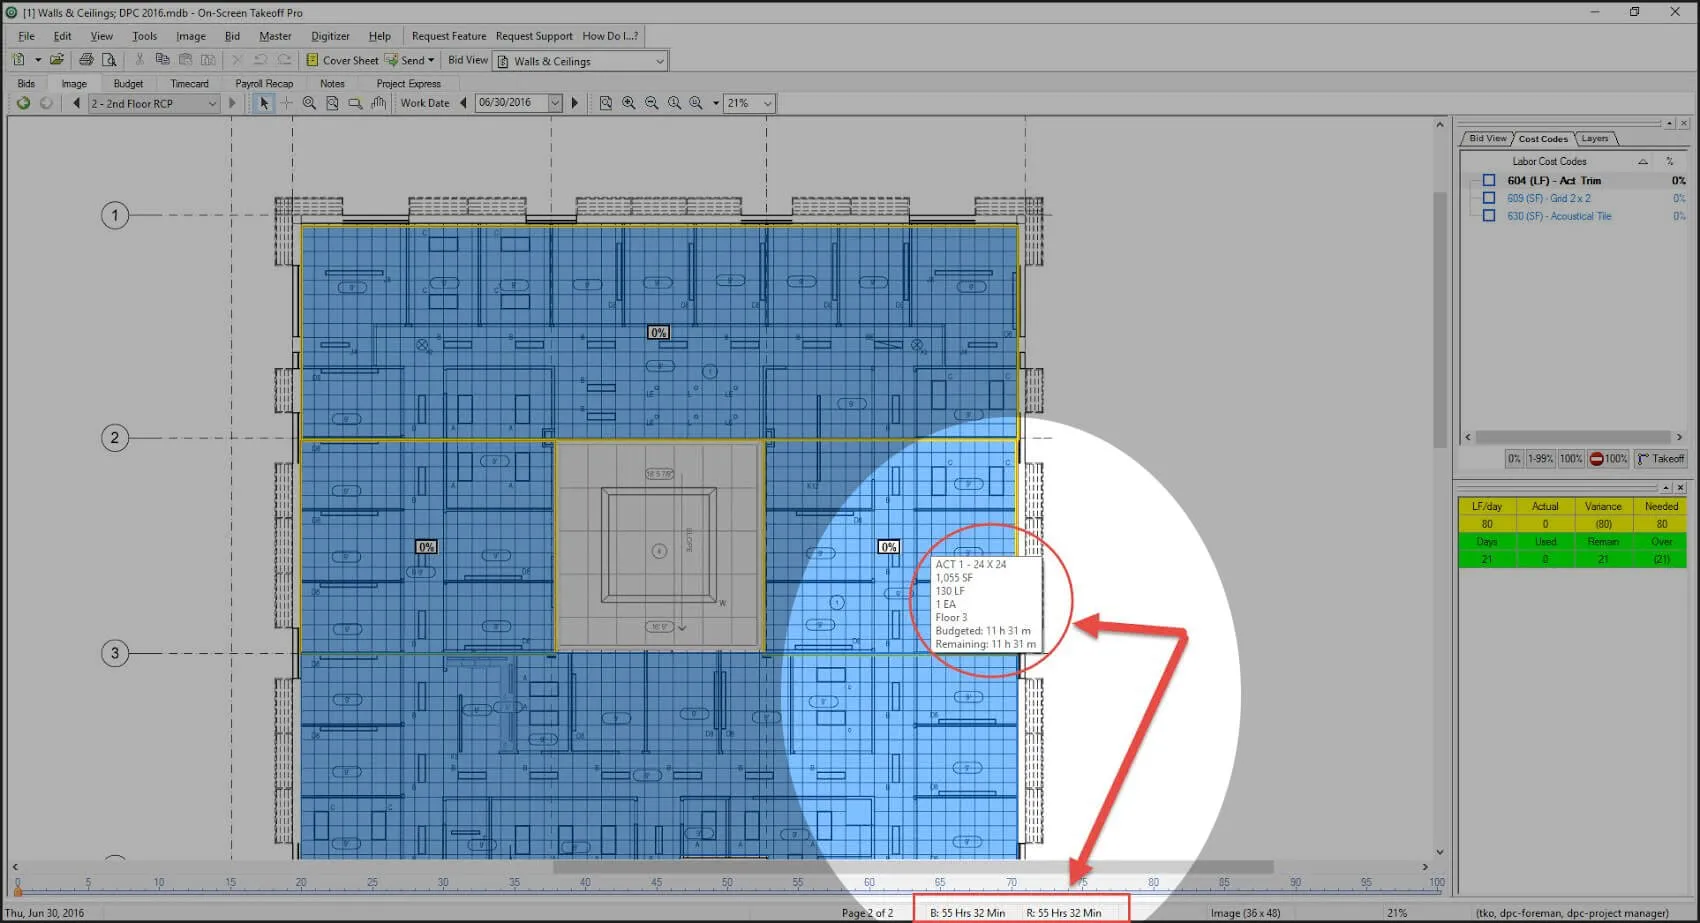Viewport: 1700px width, 923px height.
Task: Toggle the 0% filter button
Action: click(1514, 459)
